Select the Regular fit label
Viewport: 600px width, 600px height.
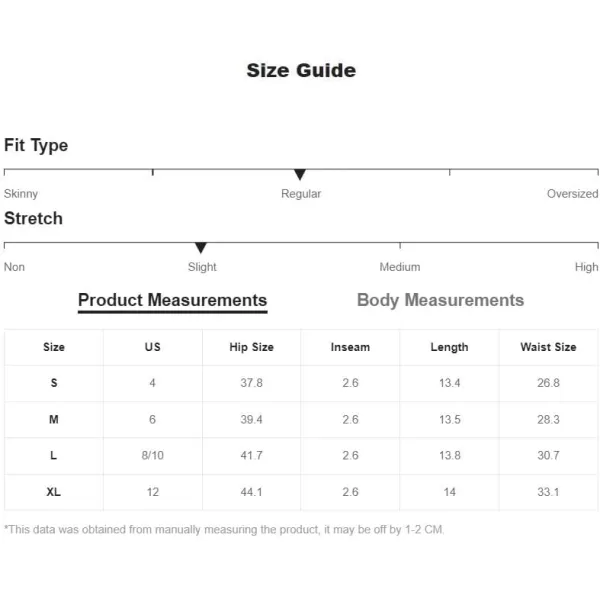click(301, 194)
